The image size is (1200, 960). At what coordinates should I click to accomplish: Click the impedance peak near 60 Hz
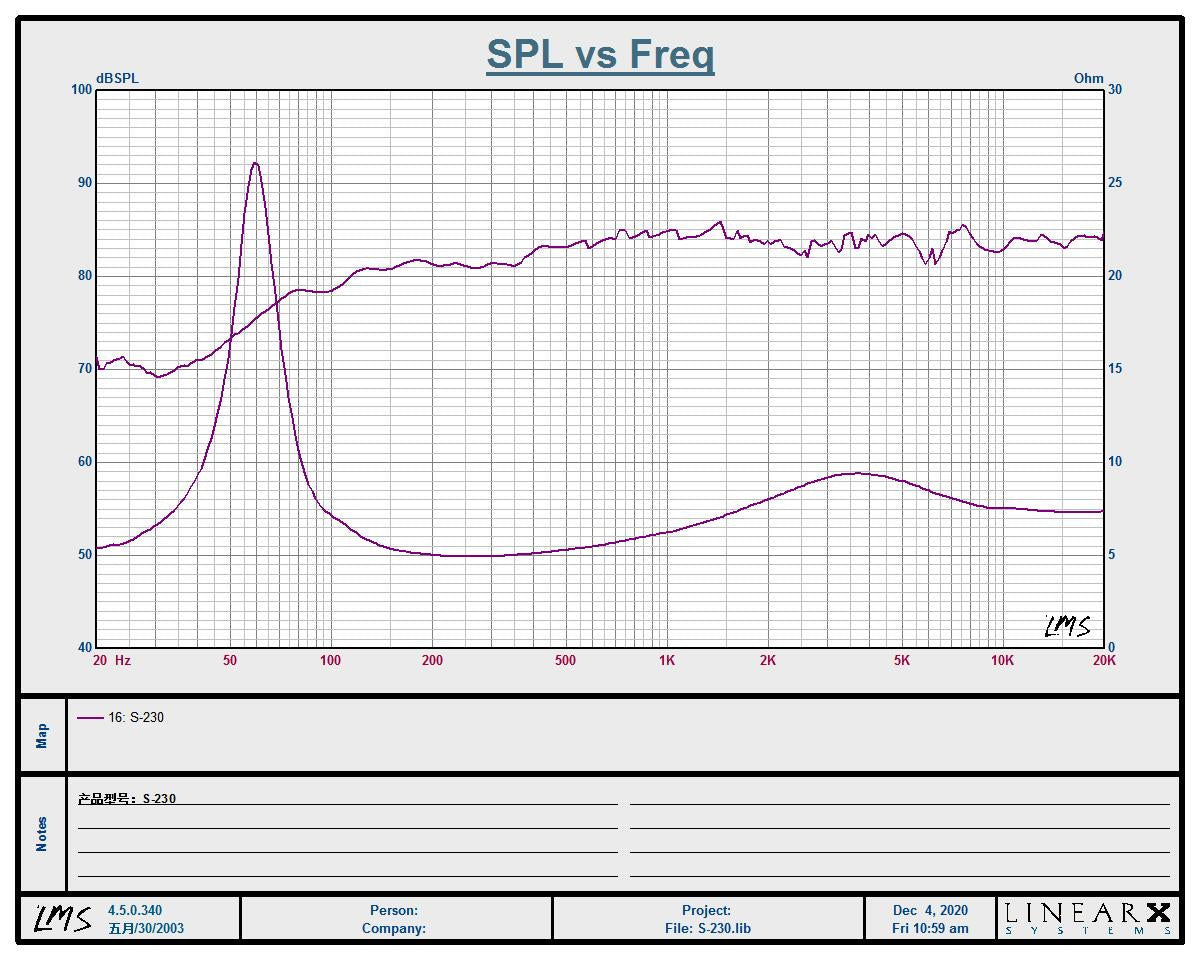(x=255, y=163)
